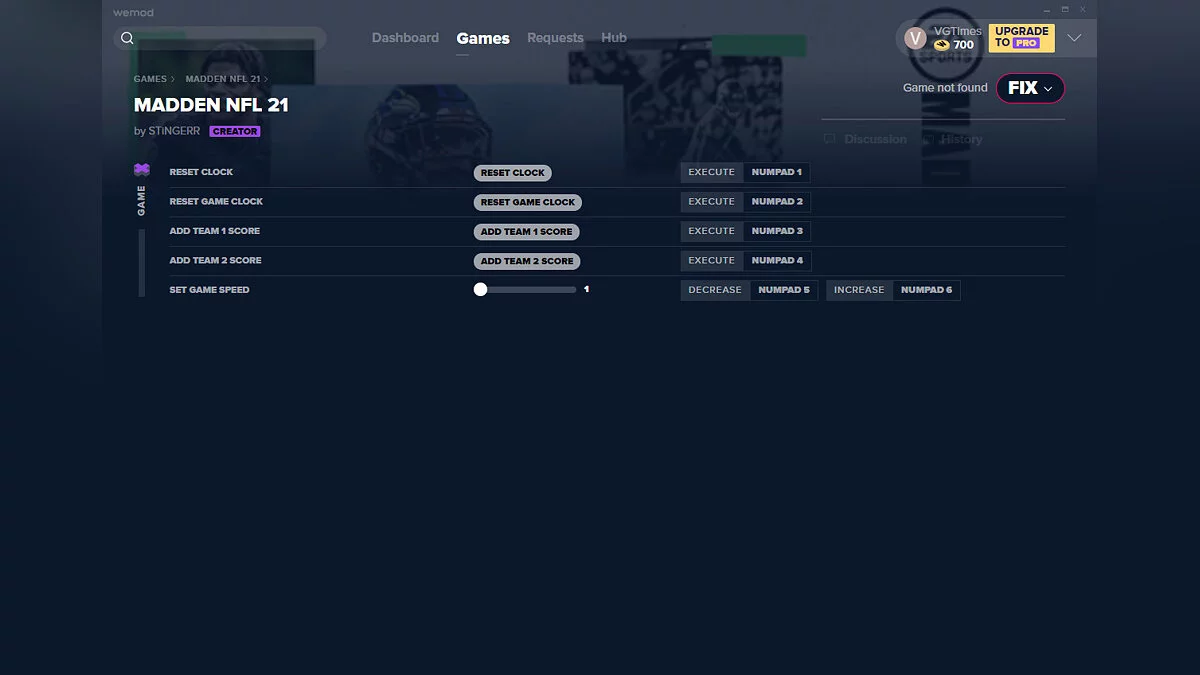The image size is (1200, 675).
Task: Click NUMPAD 2 hotkey for Reset Game Clock
Action: tap(777, 201)
